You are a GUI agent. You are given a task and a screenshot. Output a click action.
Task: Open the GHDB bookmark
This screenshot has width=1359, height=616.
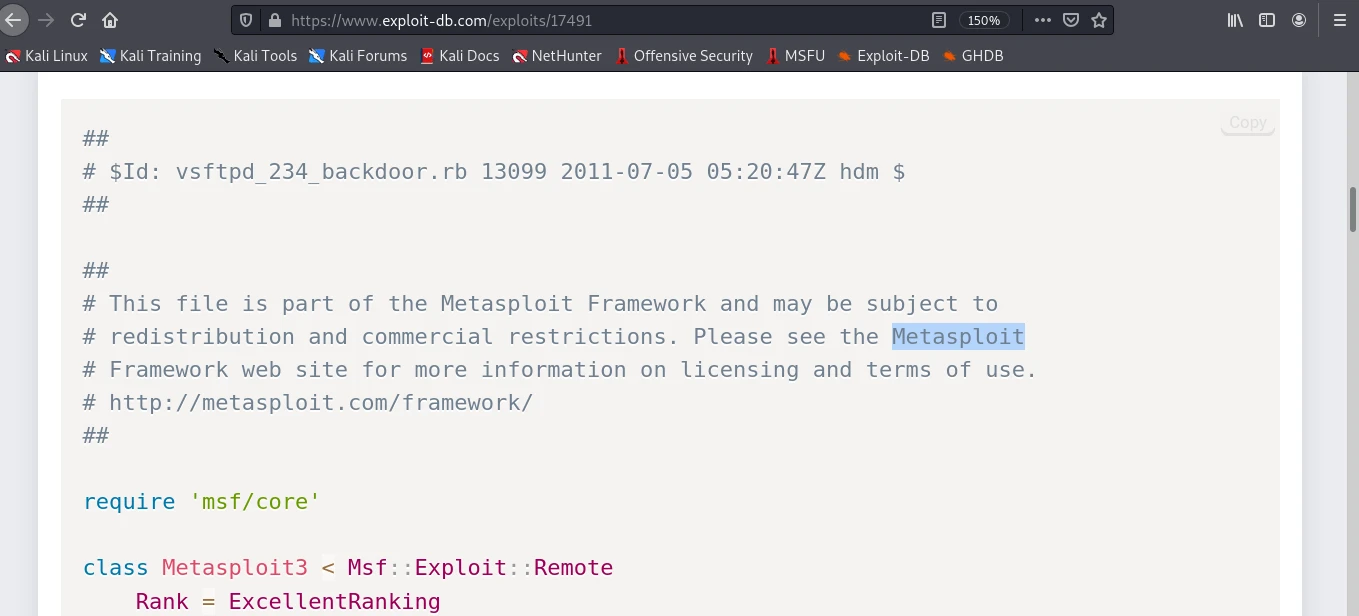click(973, 56)
